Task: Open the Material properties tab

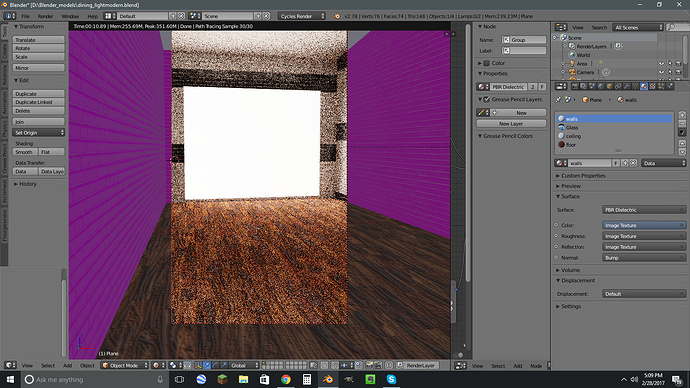Action: [x=644, y=86]
